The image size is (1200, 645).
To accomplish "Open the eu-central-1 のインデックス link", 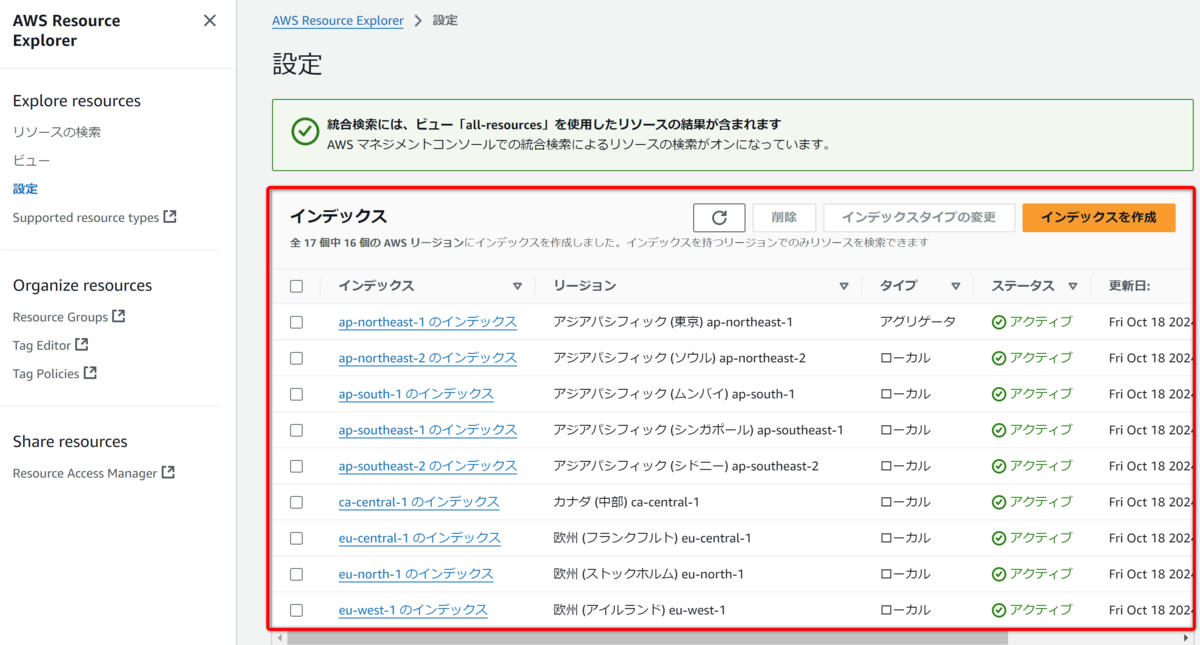I will [420, 538].
